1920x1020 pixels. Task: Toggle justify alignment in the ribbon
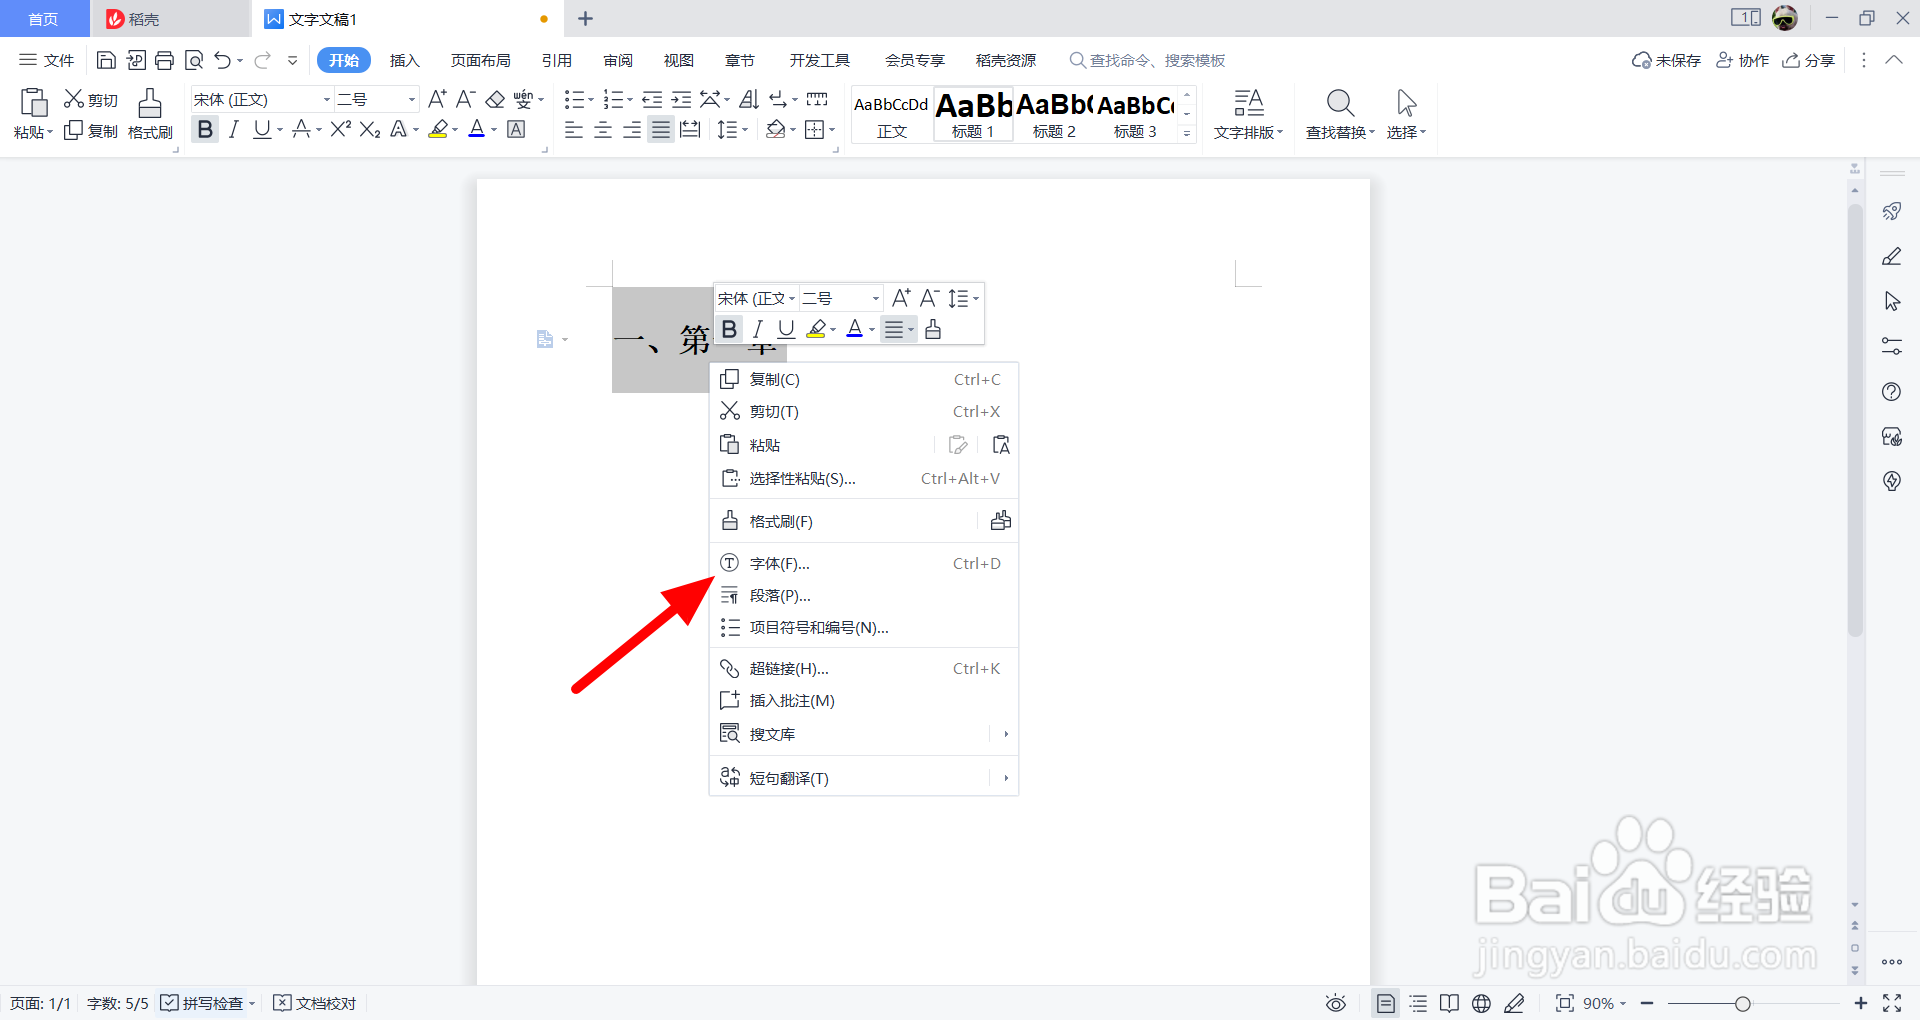pos(661,130)
